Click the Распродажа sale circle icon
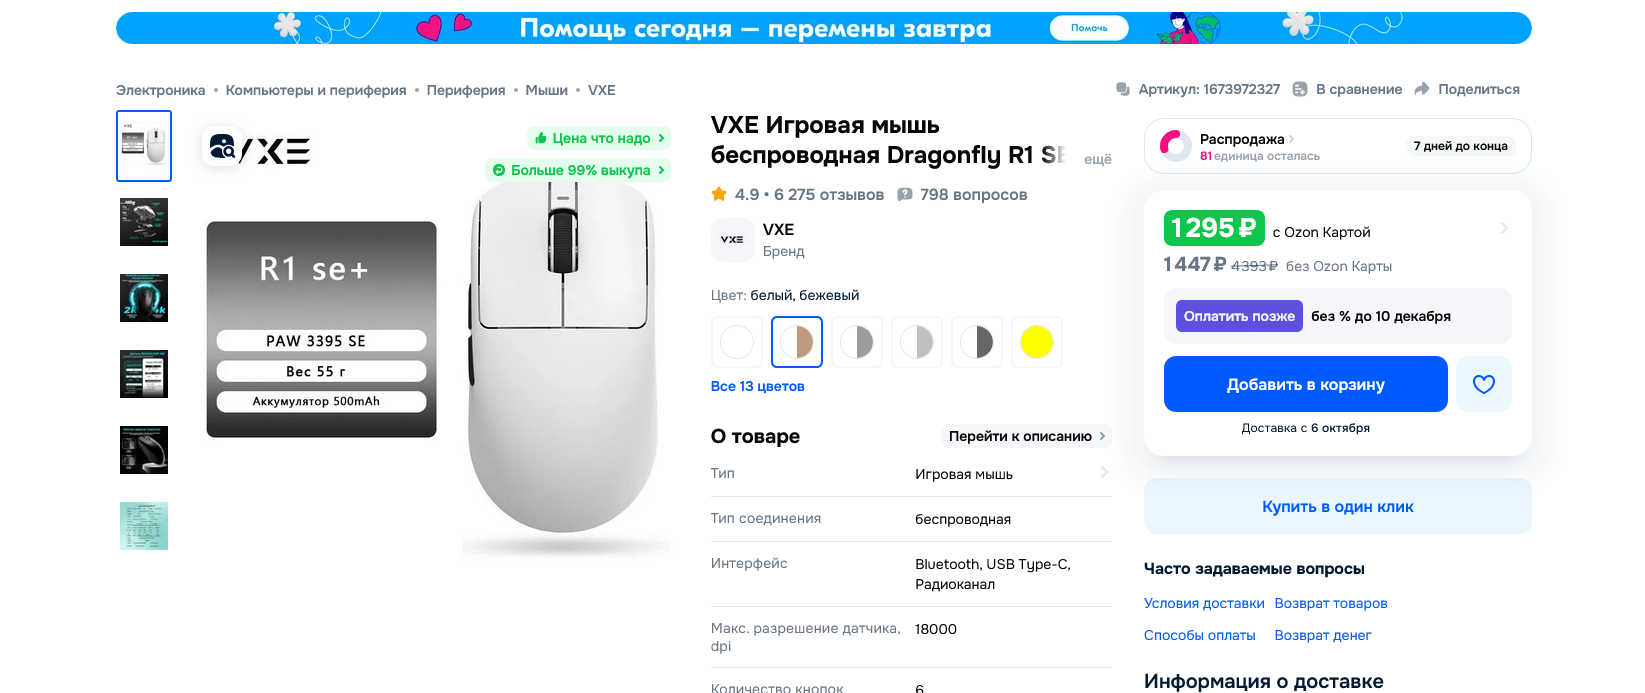This screenshot has width=1645, height=693. pyautogui.click(x=1175, y=146)
